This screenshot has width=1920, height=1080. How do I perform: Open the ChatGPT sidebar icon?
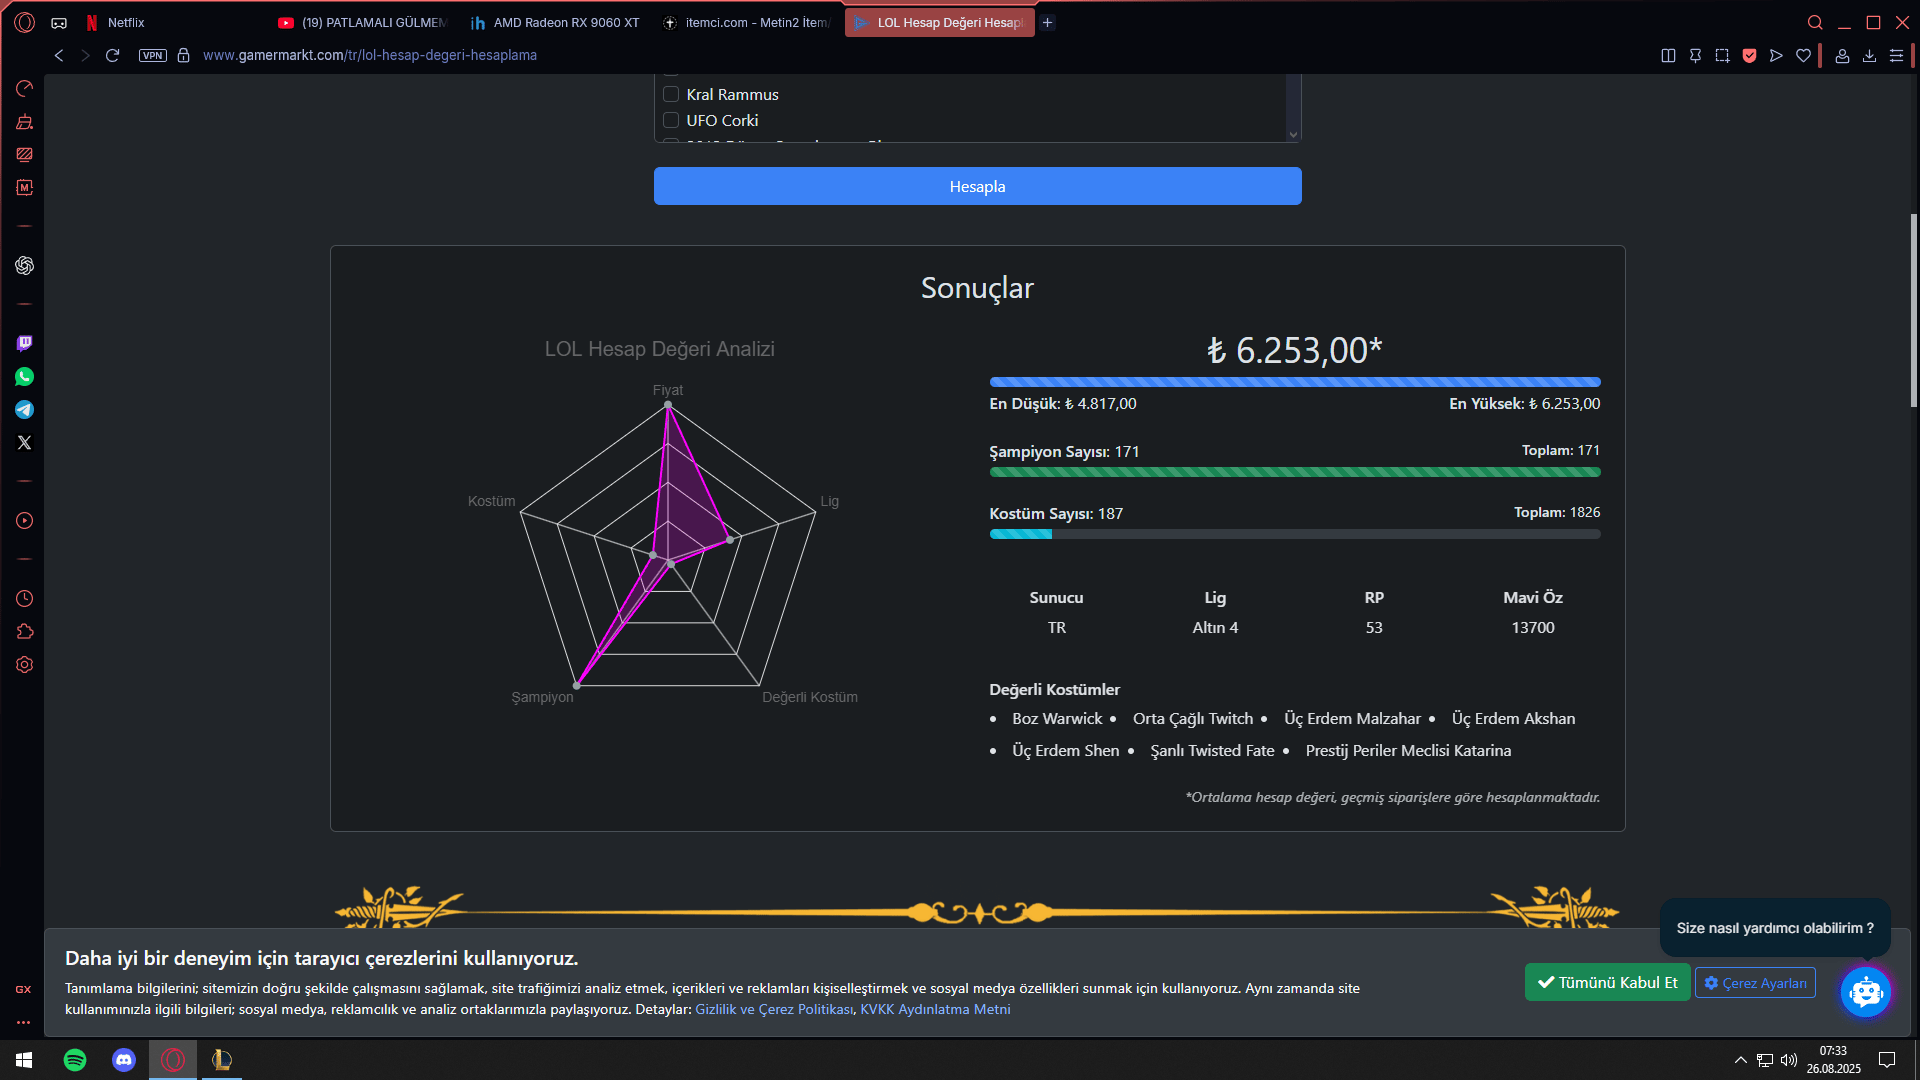click(x=24, y=266)
